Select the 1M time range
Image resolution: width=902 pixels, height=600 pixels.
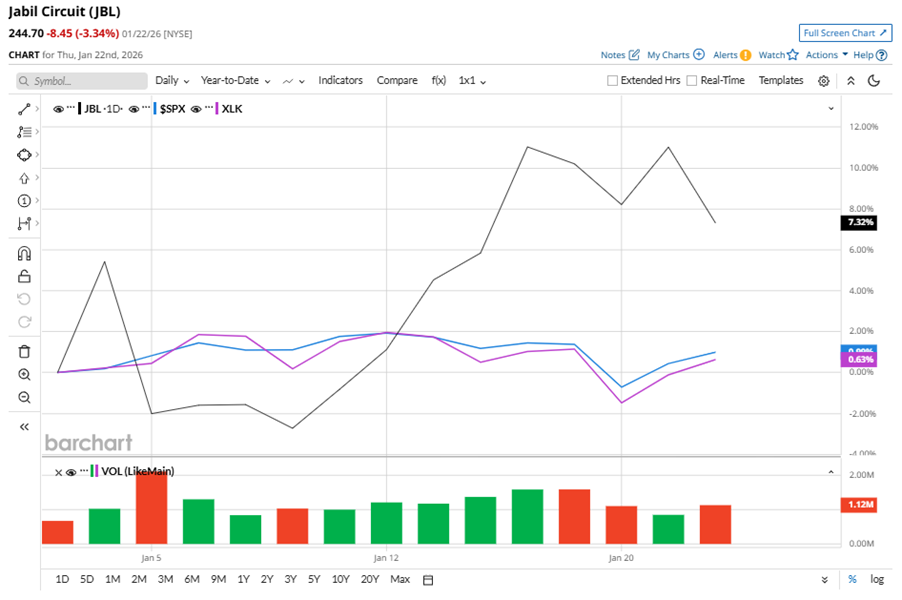coord(112,579)
